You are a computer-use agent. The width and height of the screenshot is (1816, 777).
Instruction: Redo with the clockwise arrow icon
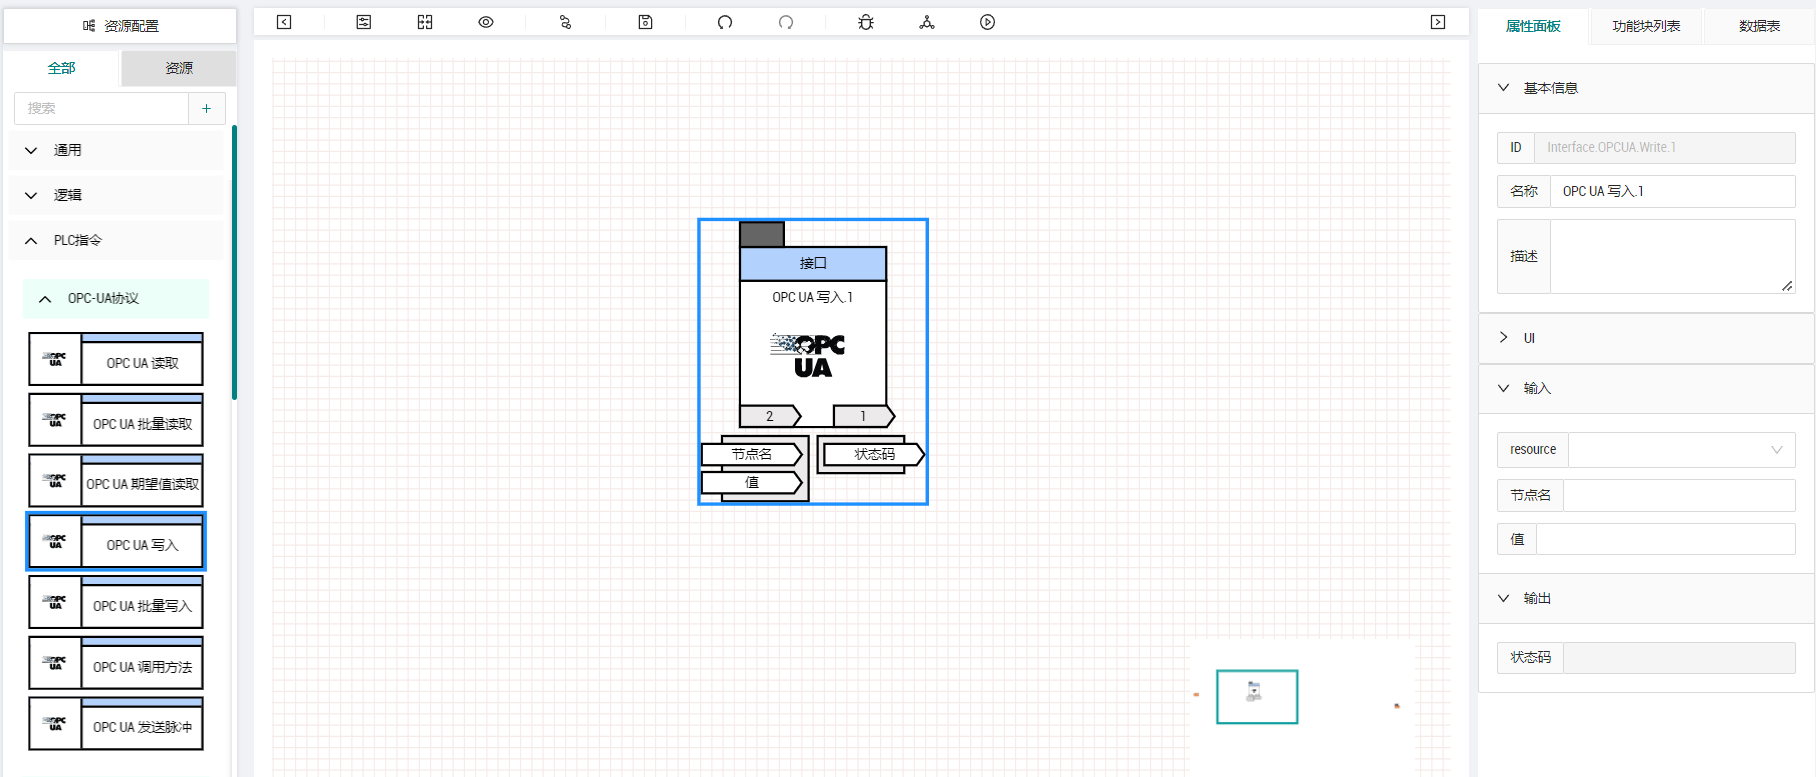point(786,22)
